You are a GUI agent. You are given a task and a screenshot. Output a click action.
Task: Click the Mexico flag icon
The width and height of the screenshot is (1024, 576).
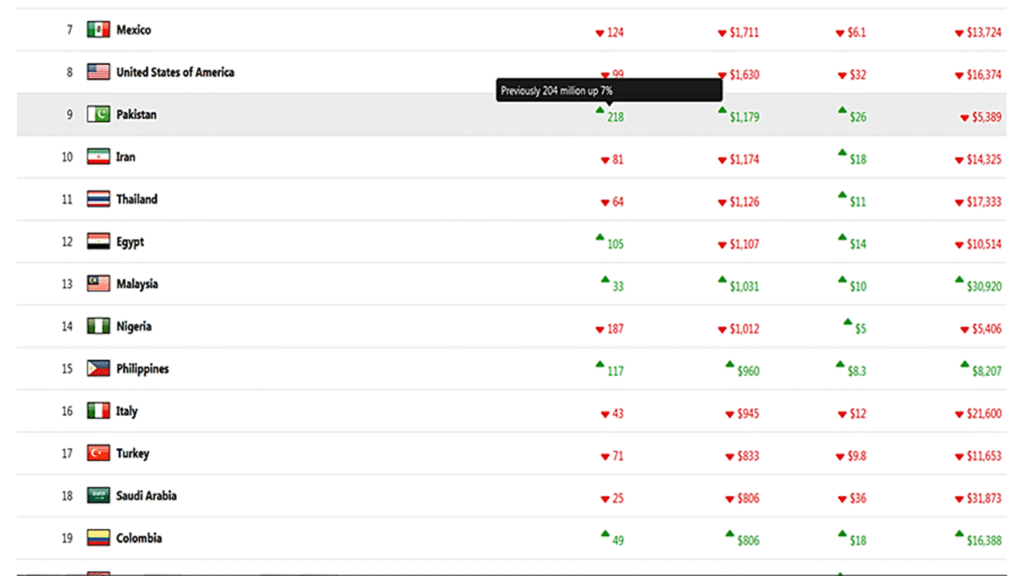point(98,29)
